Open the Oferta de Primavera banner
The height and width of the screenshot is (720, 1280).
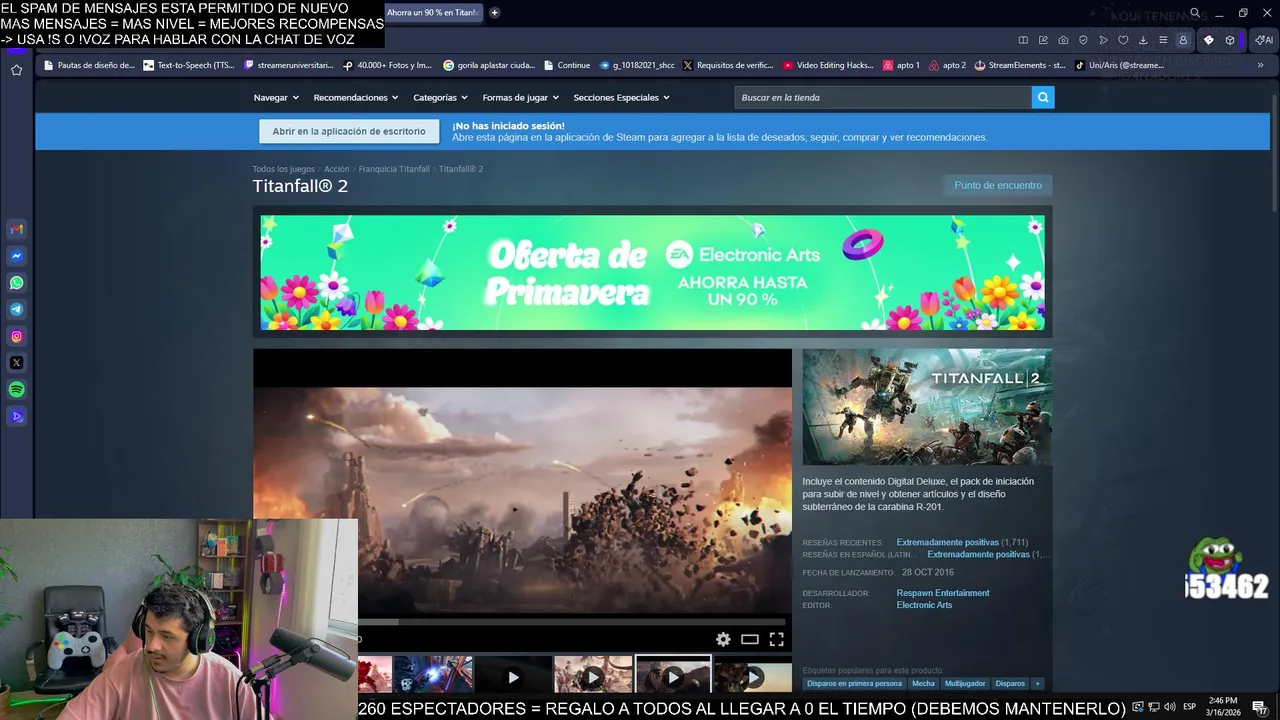652,272
